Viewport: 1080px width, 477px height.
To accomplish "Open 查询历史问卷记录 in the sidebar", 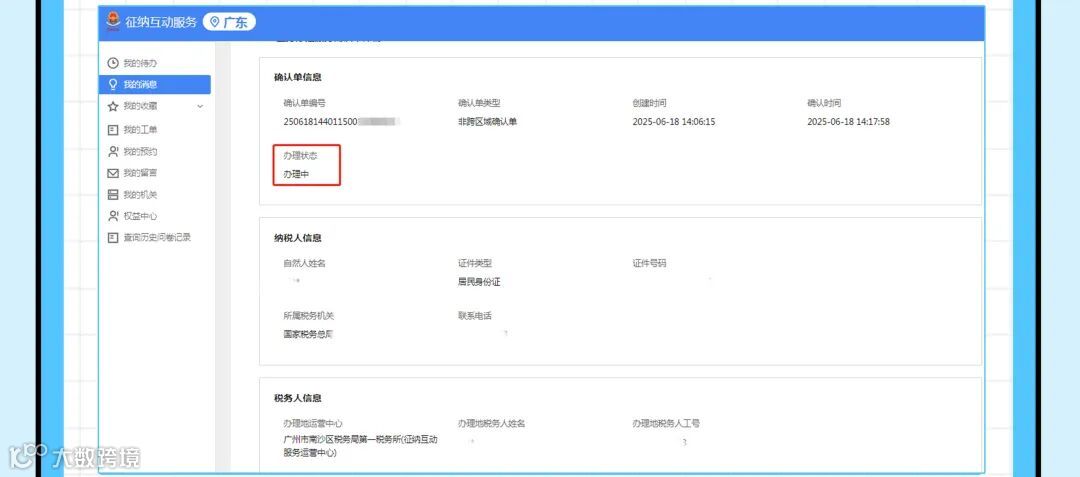I will pyautogui.click(x=157, y=237).
